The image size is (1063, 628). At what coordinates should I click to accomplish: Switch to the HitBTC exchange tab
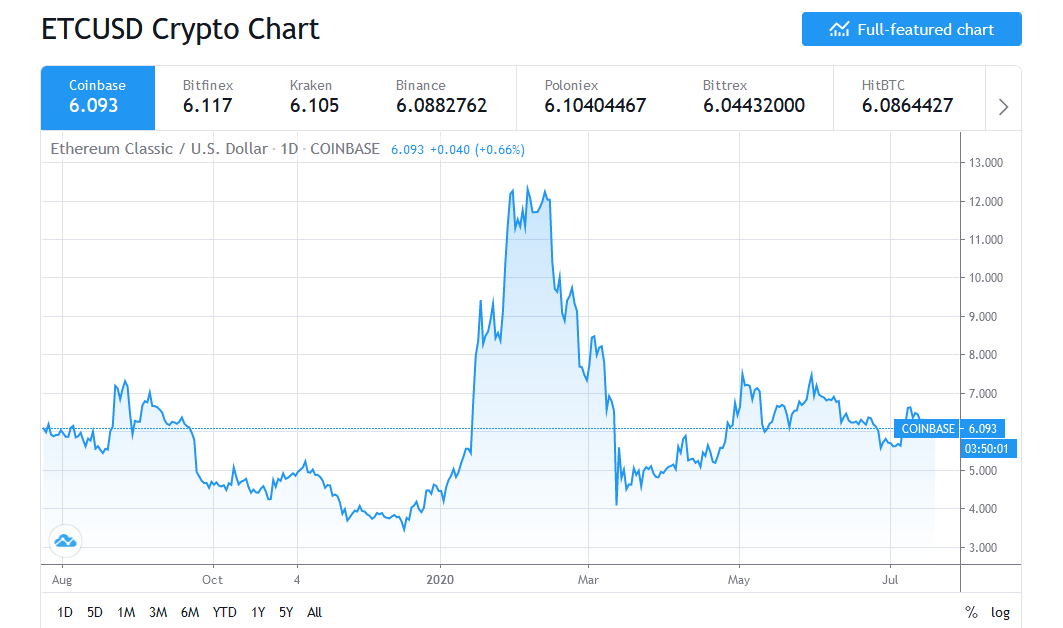[x=907, y=98]
